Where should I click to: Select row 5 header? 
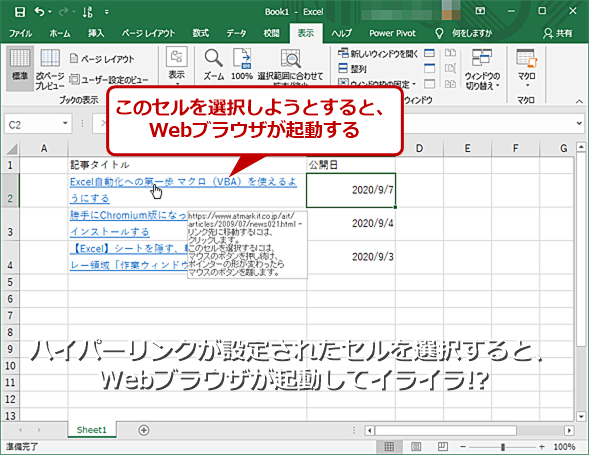pos(10,282)
